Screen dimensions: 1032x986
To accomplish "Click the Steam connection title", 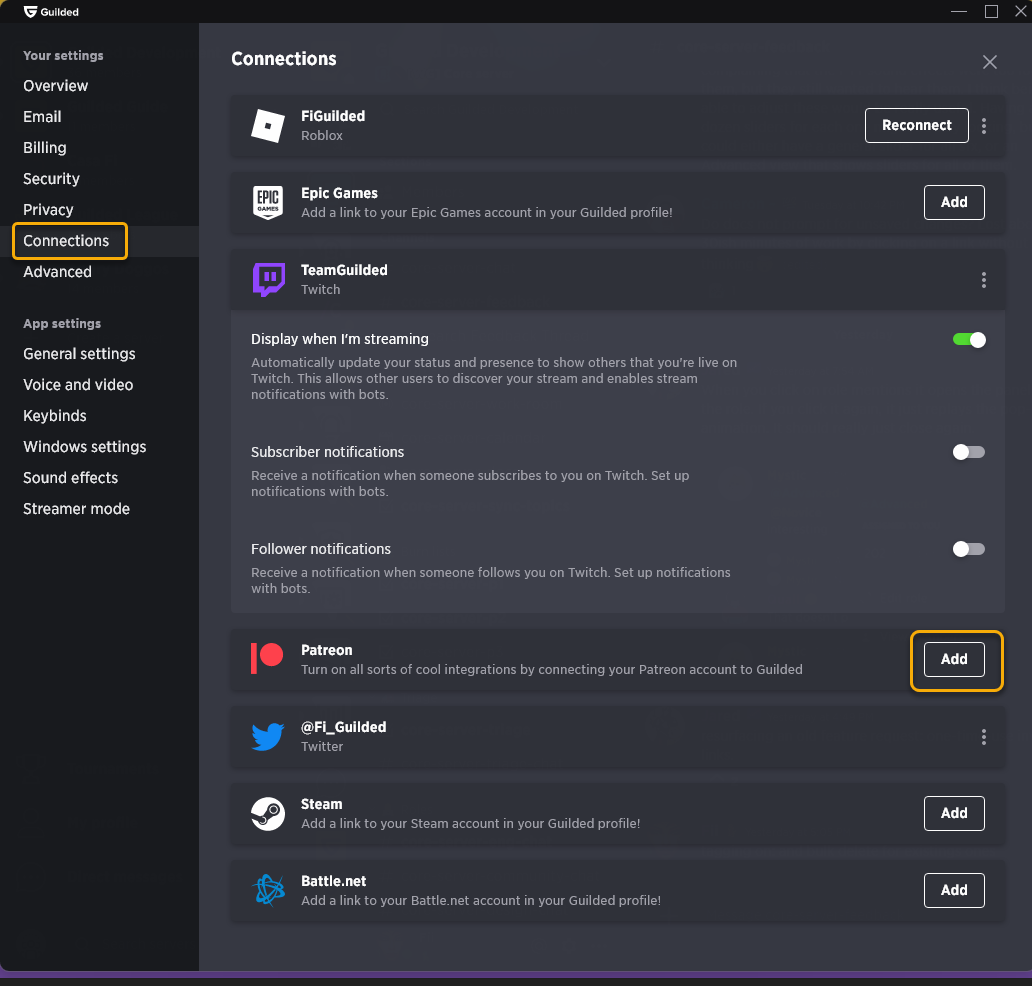I will [322, 804].
